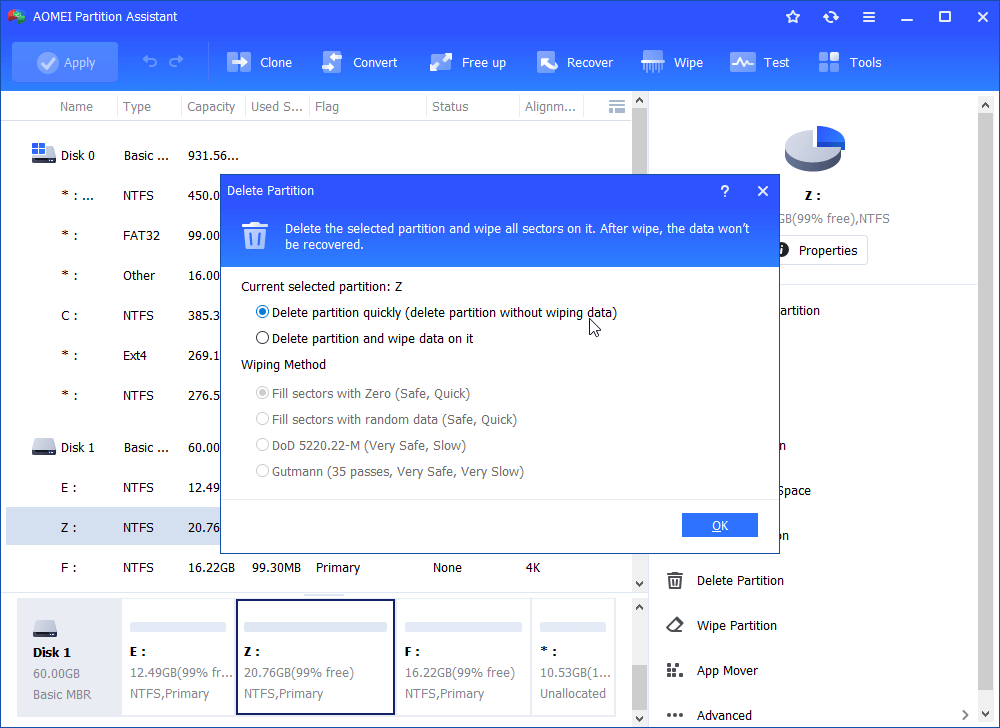Select the Other type partition row

(114, 275)
